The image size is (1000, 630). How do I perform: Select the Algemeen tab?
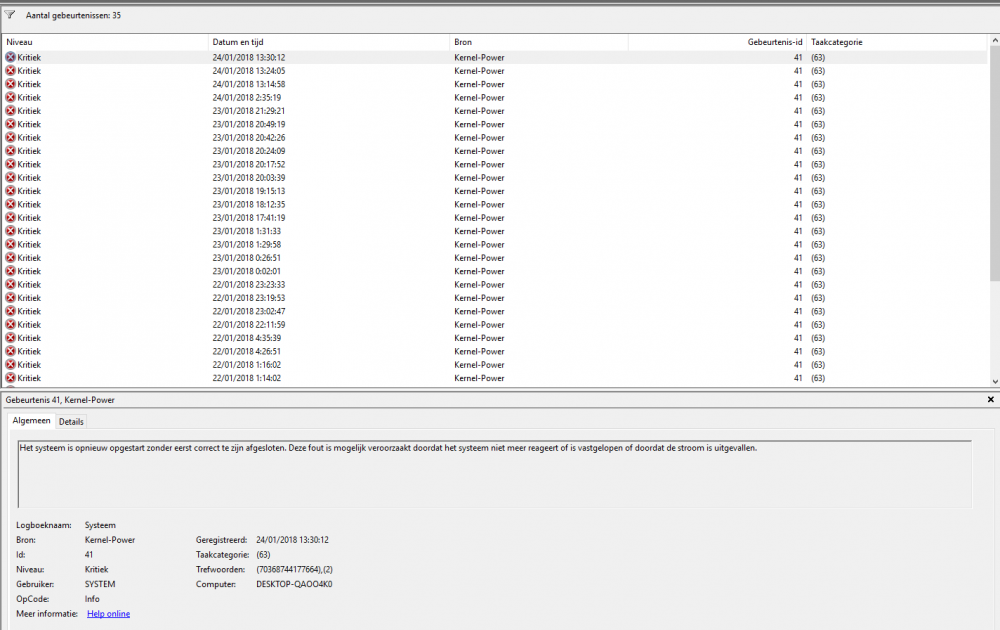[31, 421]
